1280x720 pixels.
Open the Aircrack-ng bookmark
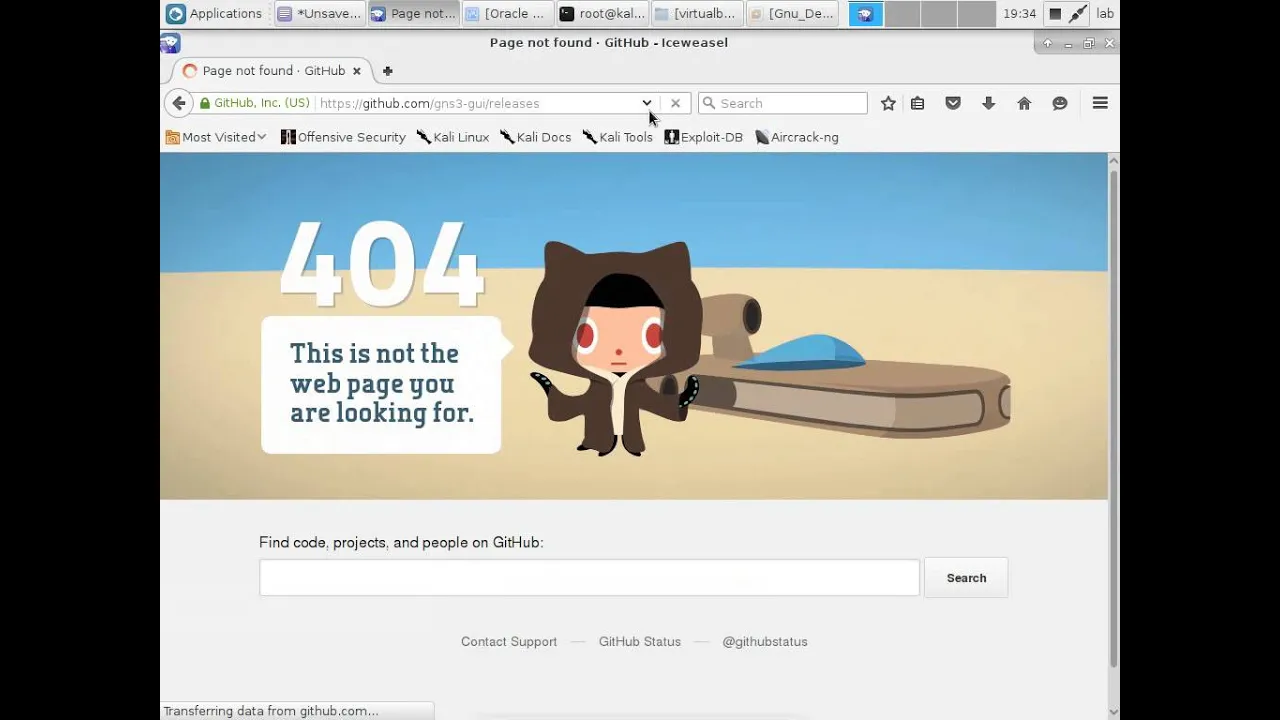click(x=797, y=137)
